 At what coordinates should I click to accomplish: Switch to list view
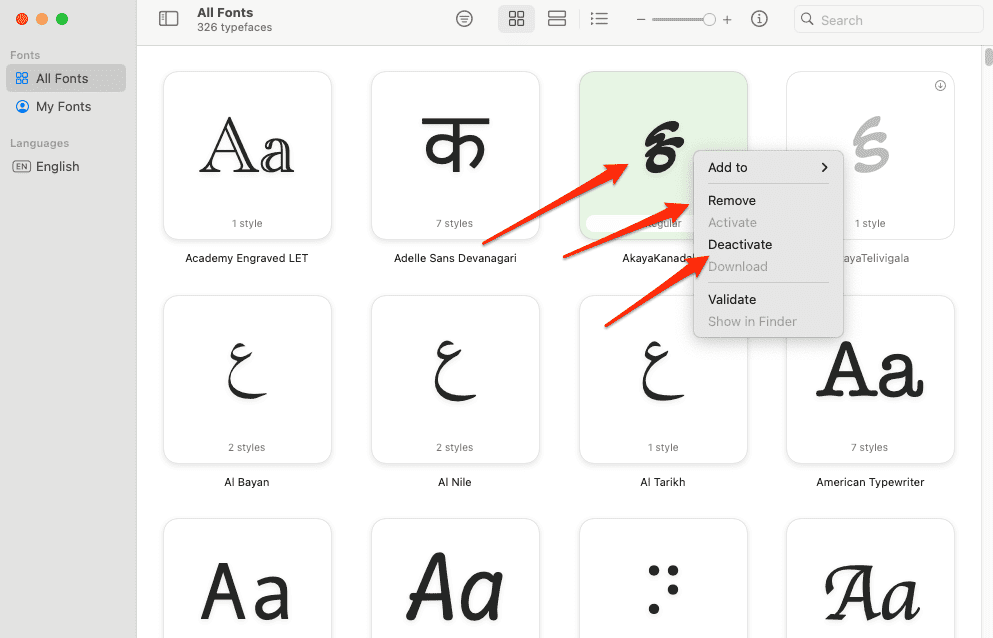599,19
